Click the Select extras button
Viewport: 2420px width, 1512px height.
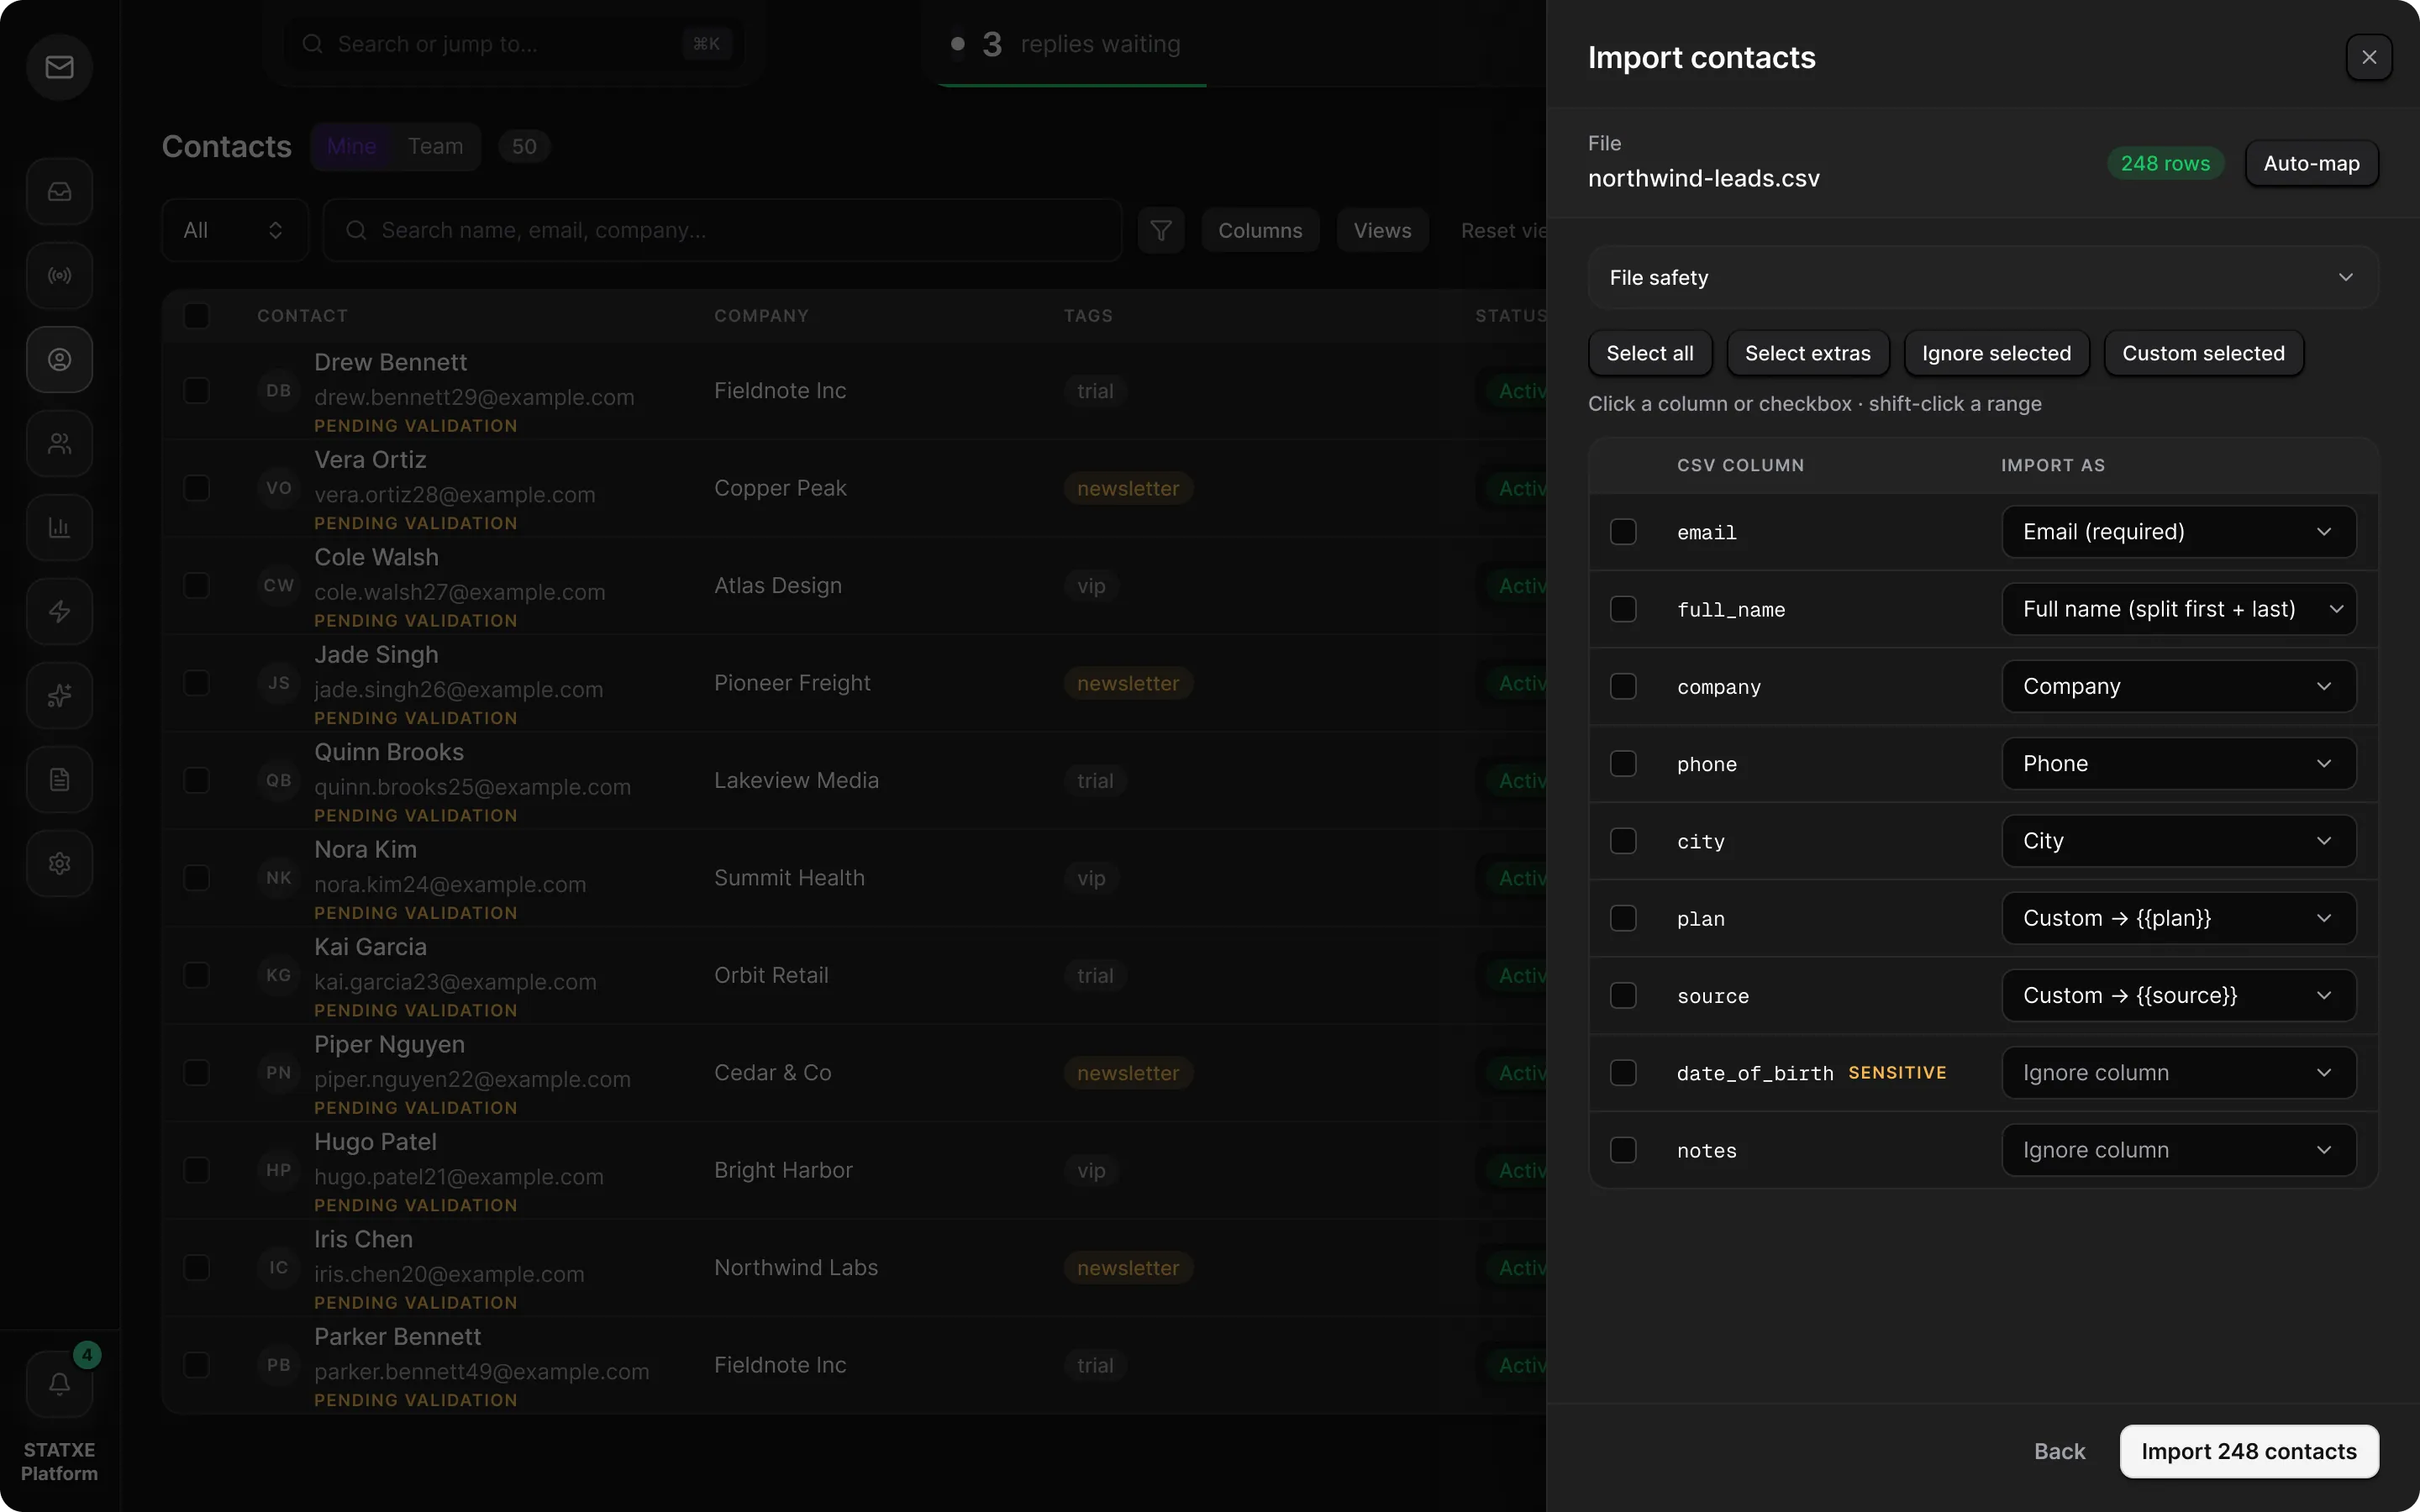pos(1807,353)
